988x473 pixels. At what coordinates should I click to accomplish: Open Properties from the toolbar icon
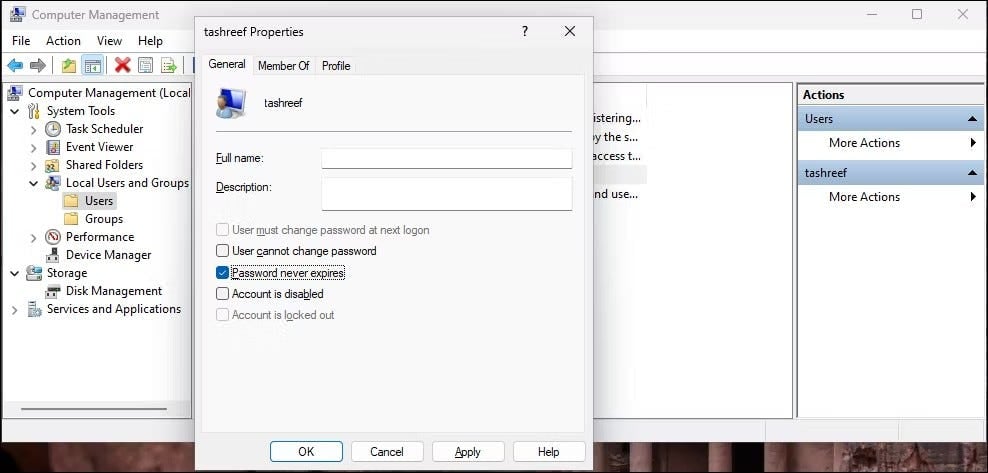tap(145, 65)
